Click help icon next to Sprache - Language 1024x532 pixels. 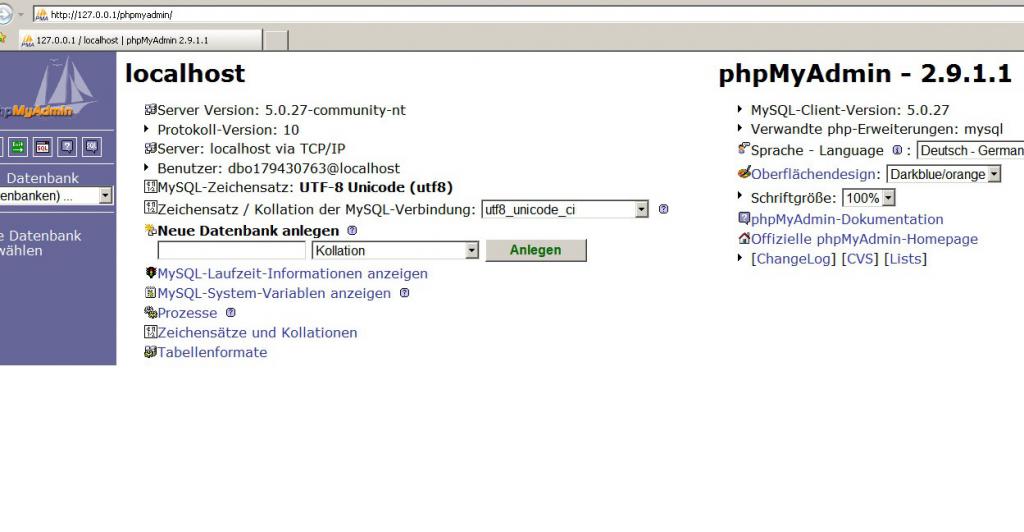(897, 150)
